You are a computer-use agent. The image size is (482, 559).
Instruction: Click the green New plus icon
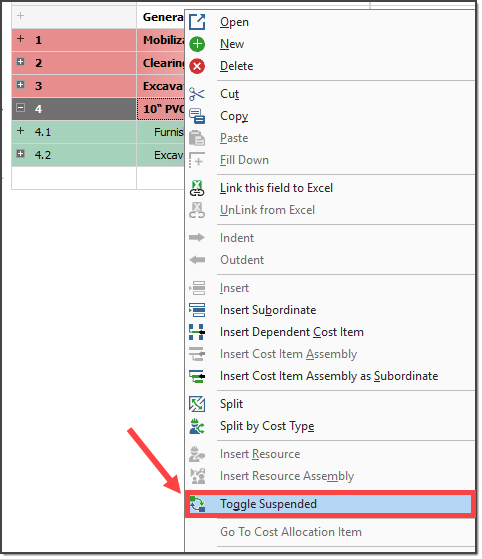(x=197, y=44)
